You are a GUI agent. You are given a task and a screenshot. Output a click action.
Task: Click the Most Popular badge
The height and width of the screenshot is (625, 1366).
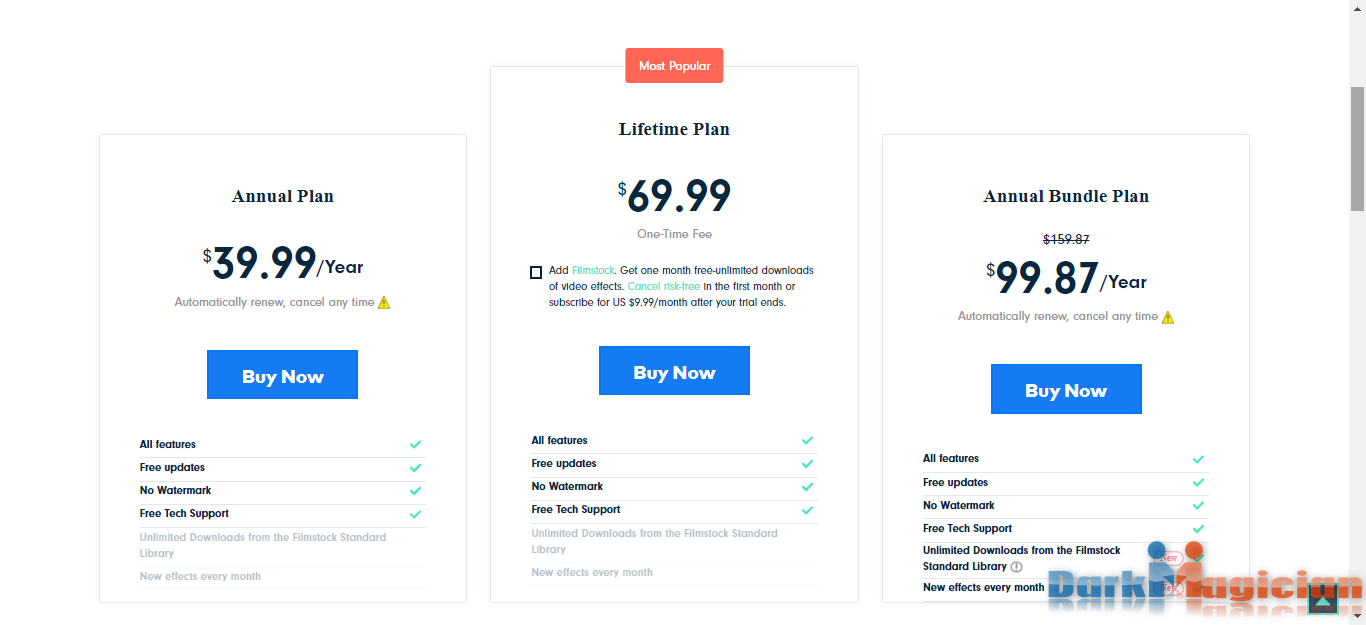pos(674,66)
